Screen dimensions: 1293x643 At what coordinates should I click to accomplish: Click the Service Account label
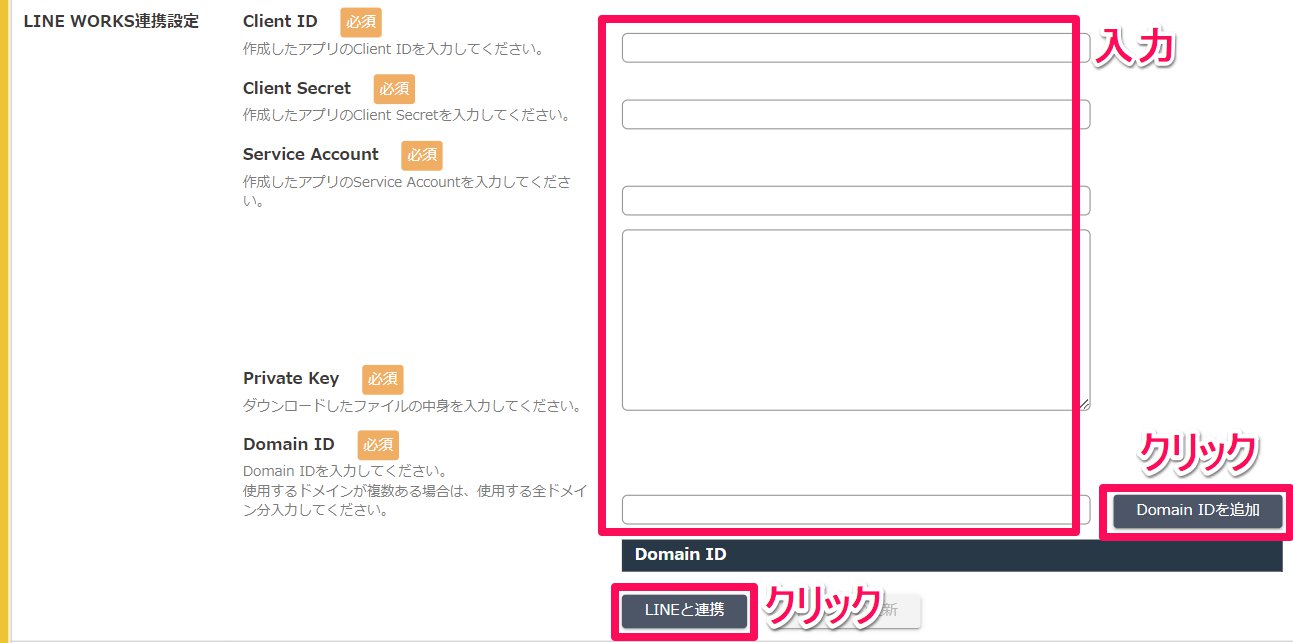311,154
